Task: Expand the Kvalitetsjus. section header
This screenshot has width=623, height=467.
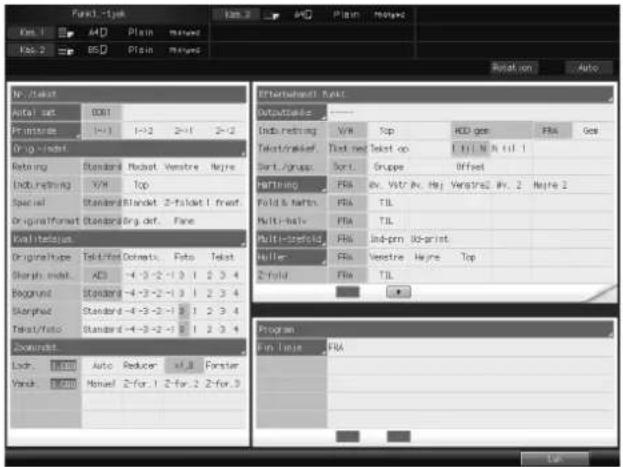Action: [x=129, y=239]
